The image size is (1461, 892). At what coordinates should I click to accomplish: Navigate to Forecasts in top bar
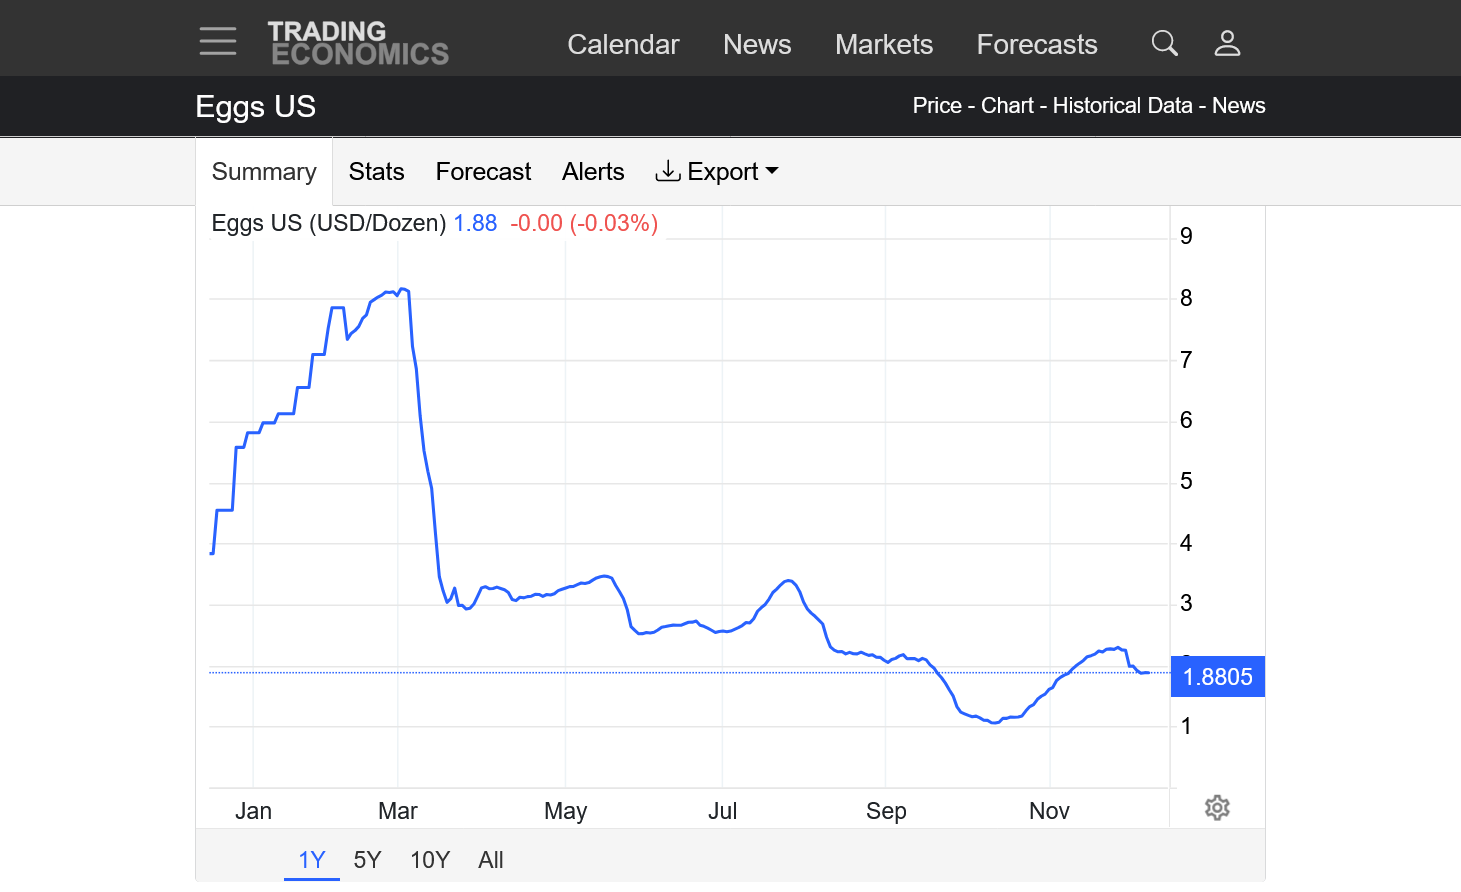pos(1037,45)
